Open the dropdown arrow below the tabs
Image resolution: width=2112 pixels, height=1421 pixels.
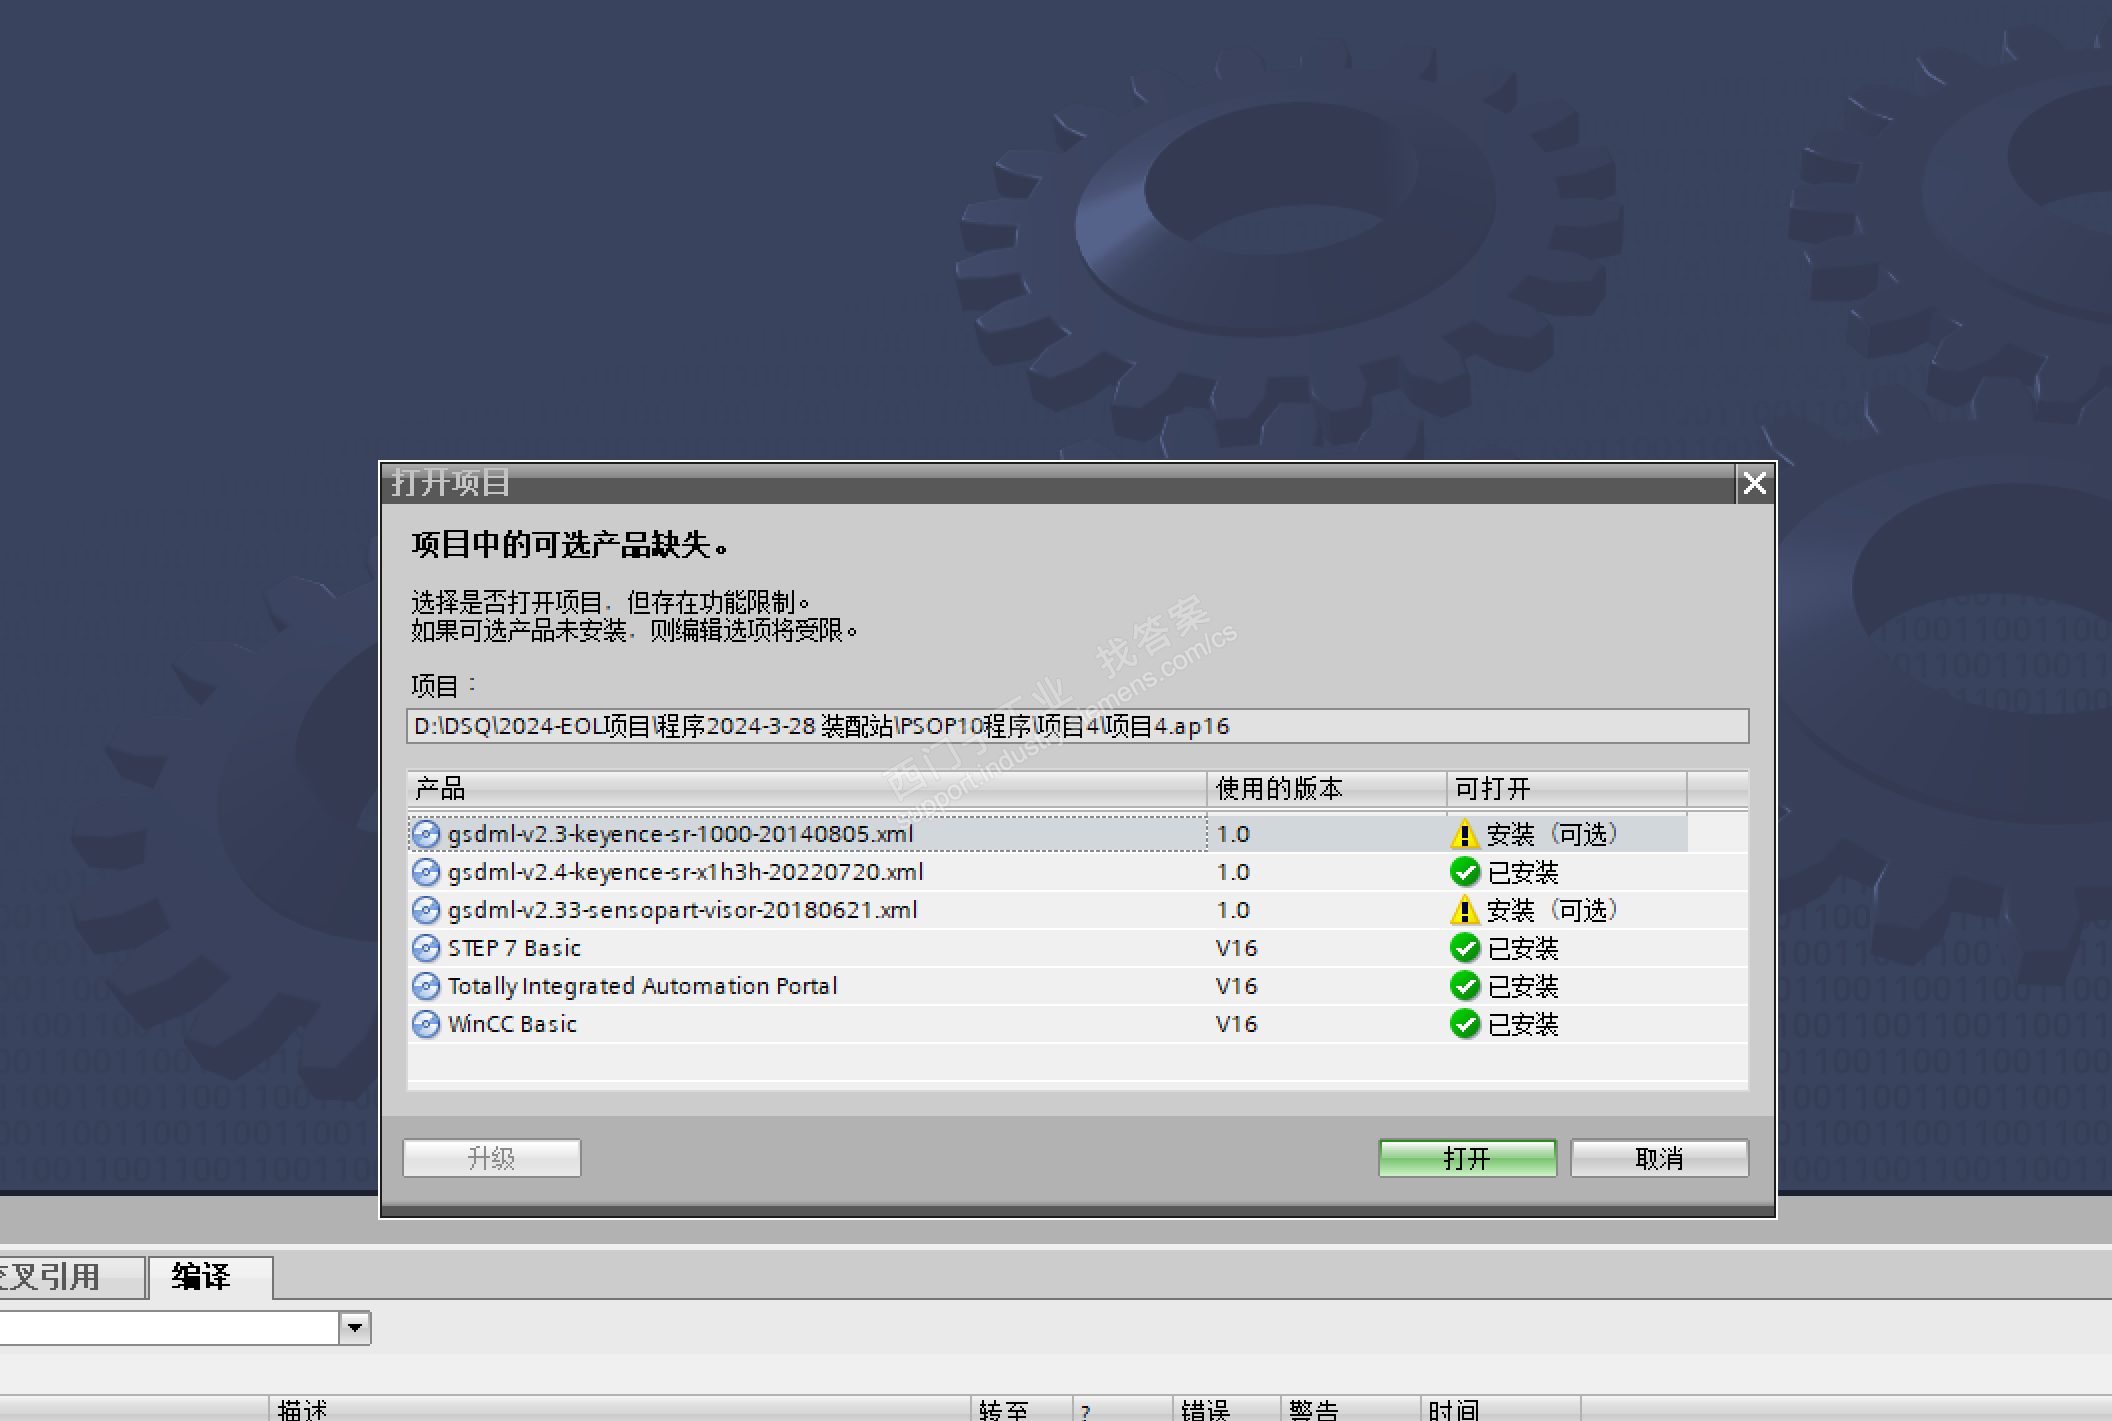[354, 1328]
